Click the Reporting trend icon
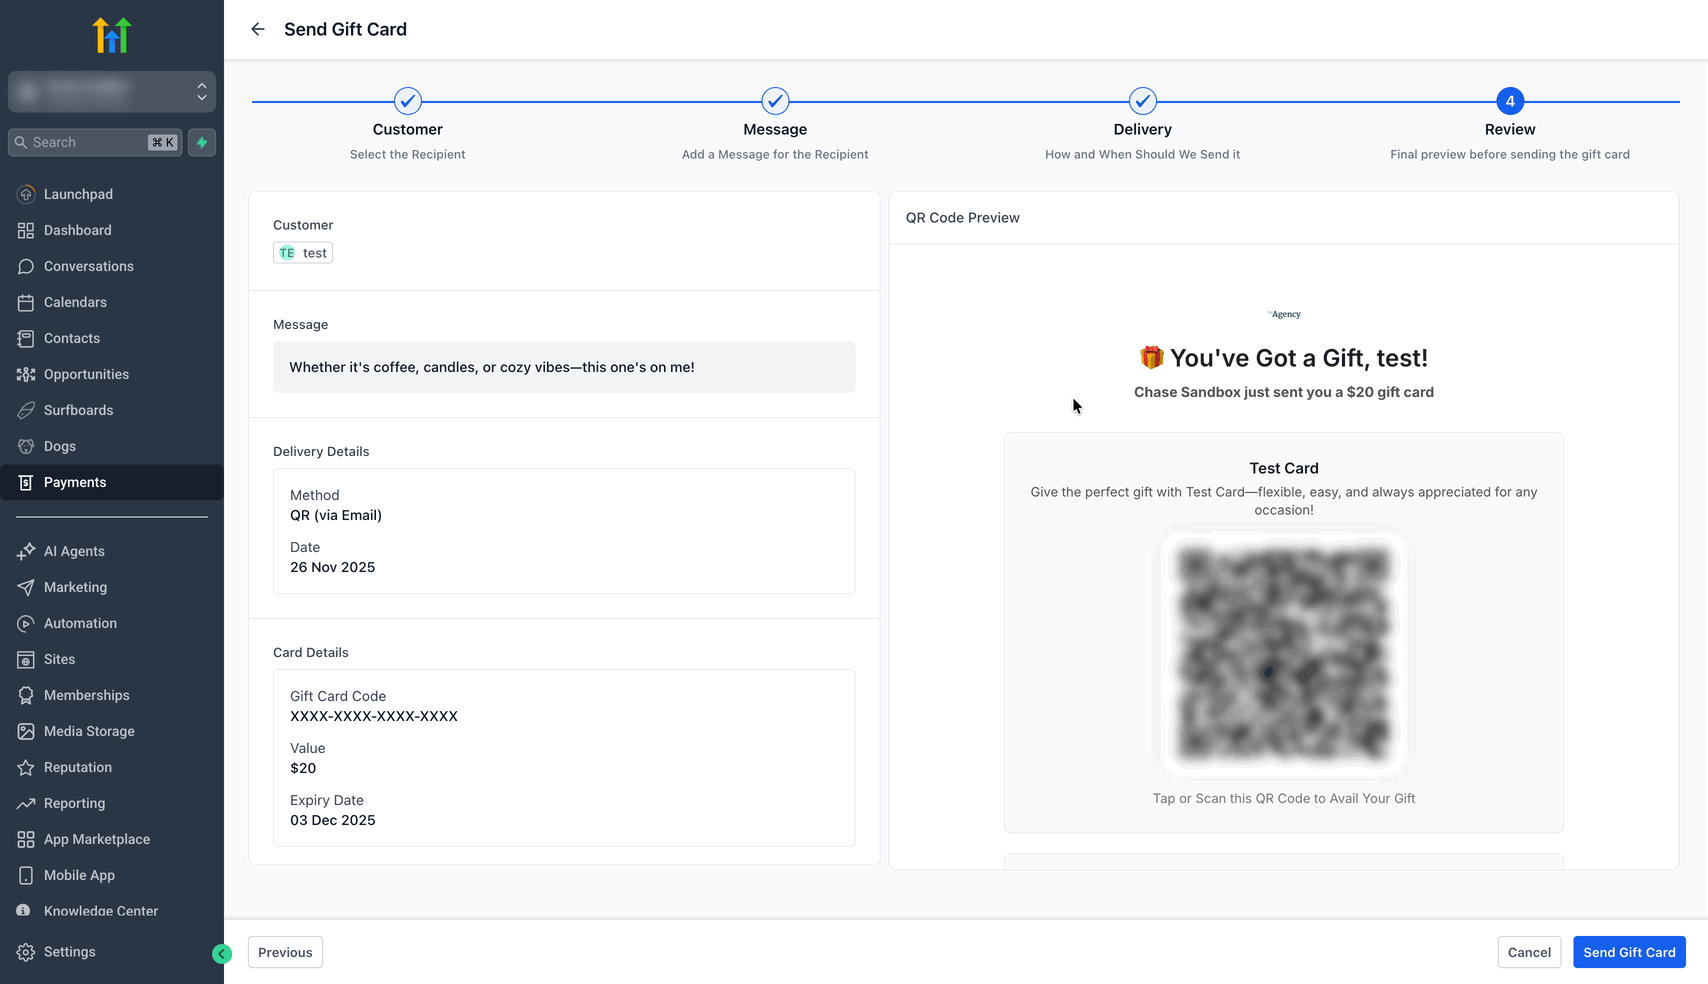 pos(26,803)
